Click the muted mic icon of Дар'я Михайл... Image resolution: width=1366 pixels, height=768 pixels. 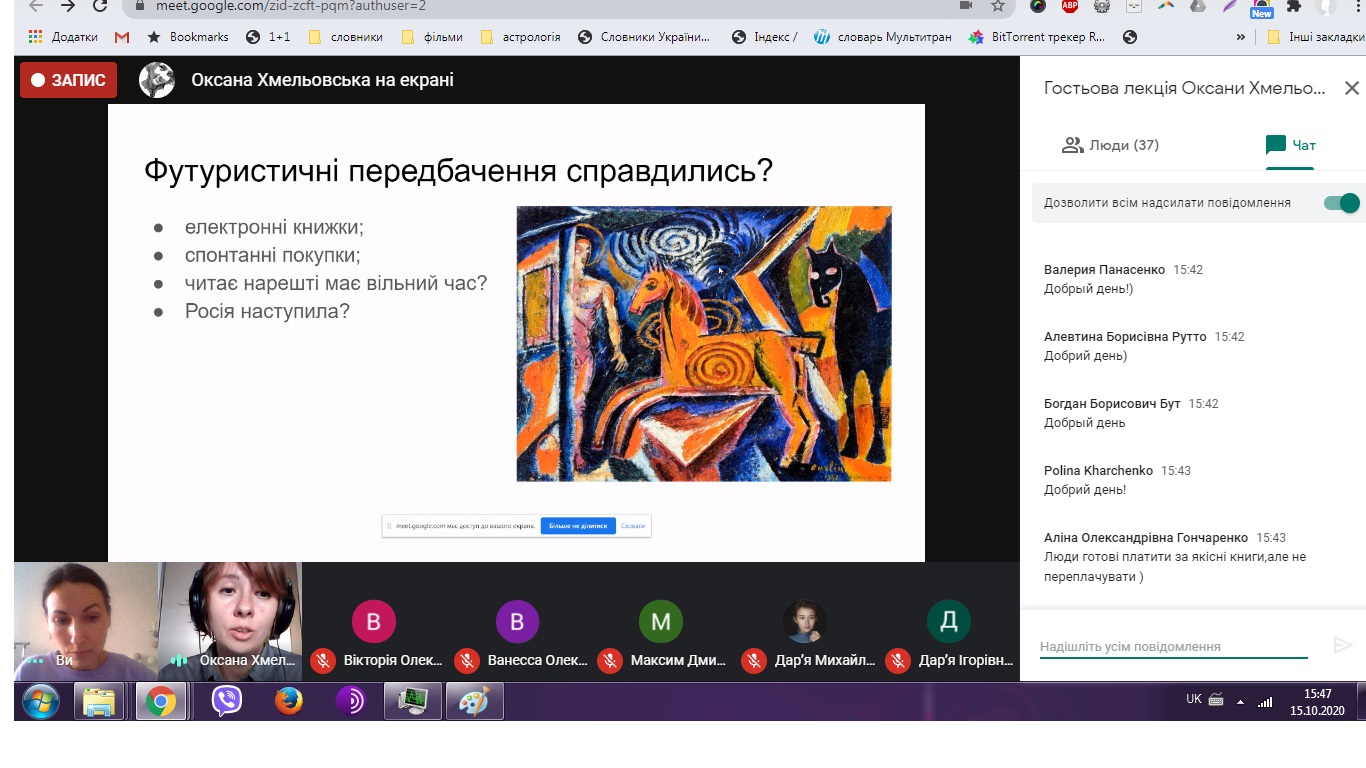tap(754, 660)
